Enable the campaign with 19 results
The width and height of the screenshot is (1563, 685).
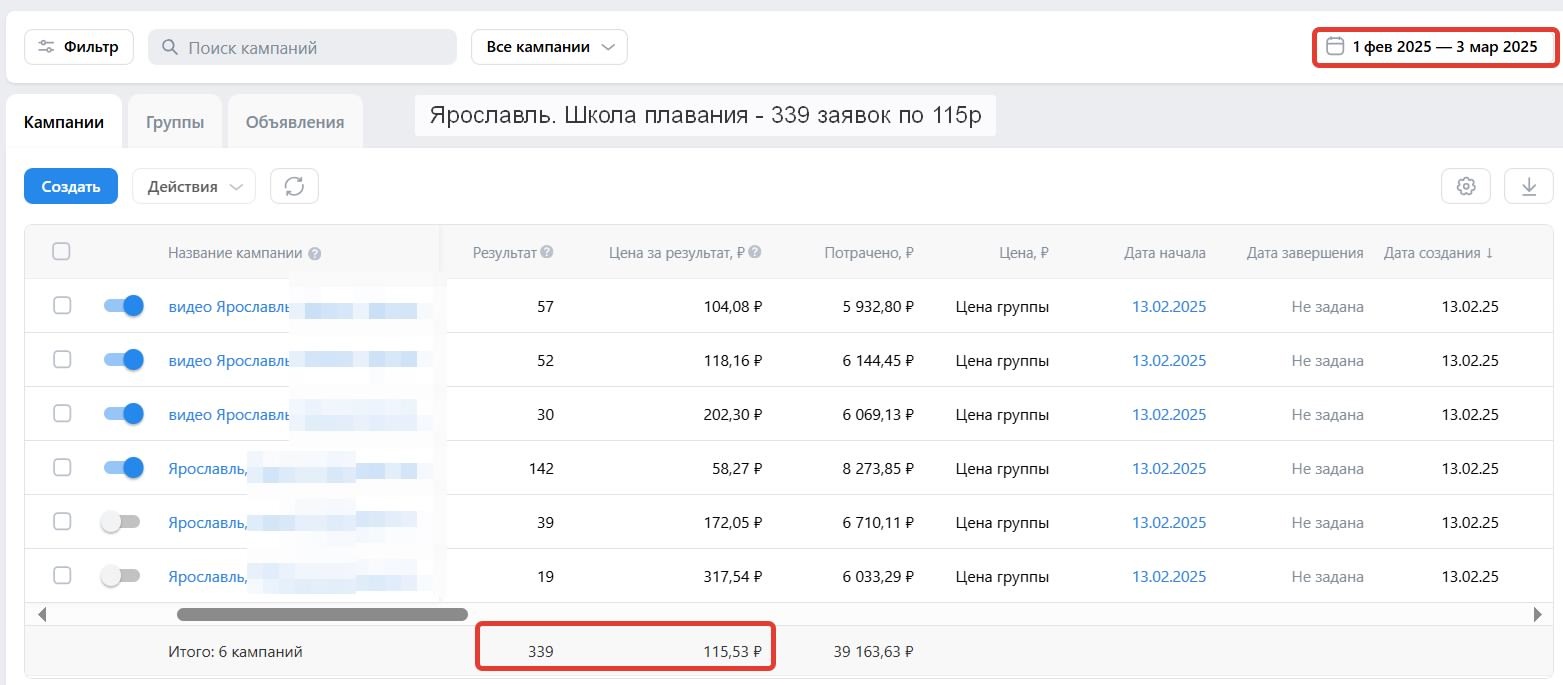(121, 576)
